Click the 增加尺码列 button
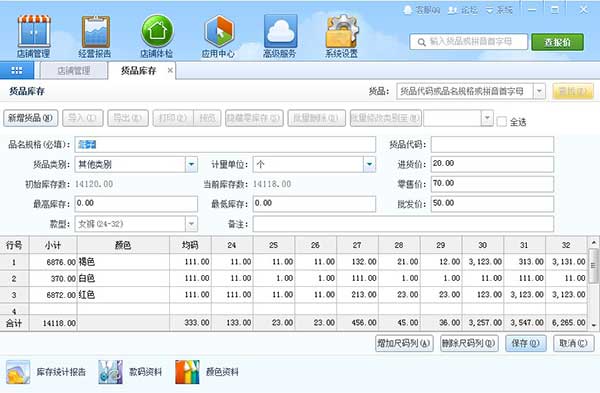This screenshot has width=600, height=393. click(404, 343)
